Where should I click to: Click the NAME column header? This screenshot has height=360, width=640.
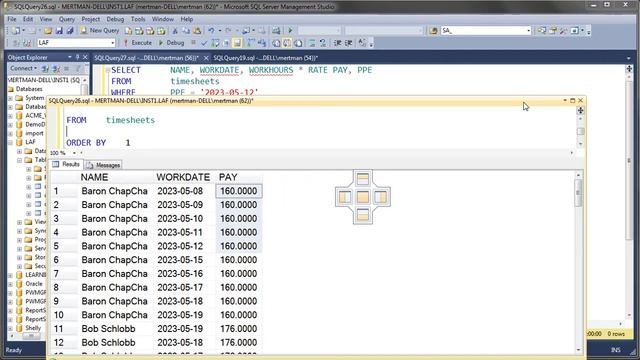coord(115,177)
